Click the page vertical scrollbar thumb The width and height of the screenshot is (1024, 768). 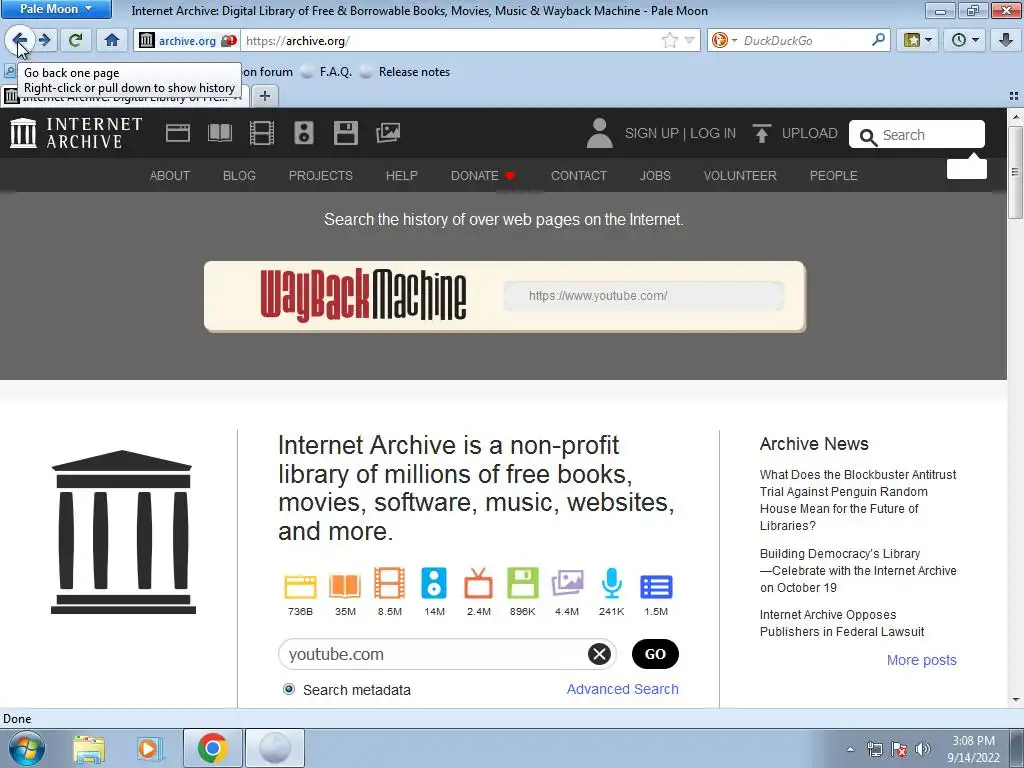pyautogui.click(x=1015, y=172)
